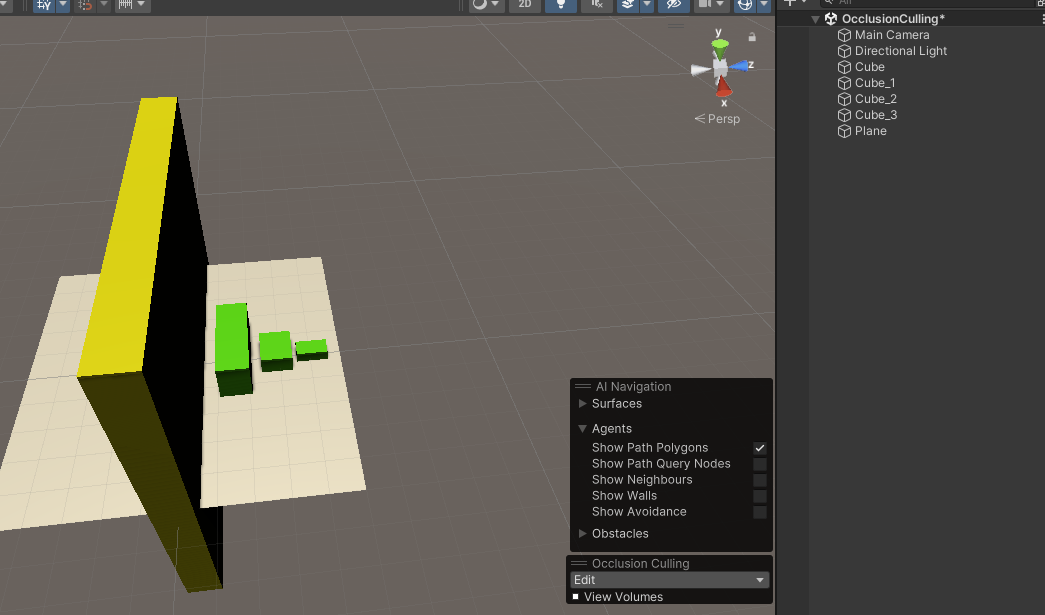1045x615 pixels.
Task: Click the cube icon next to Main Camera
Action: click(x=844, y=35)
